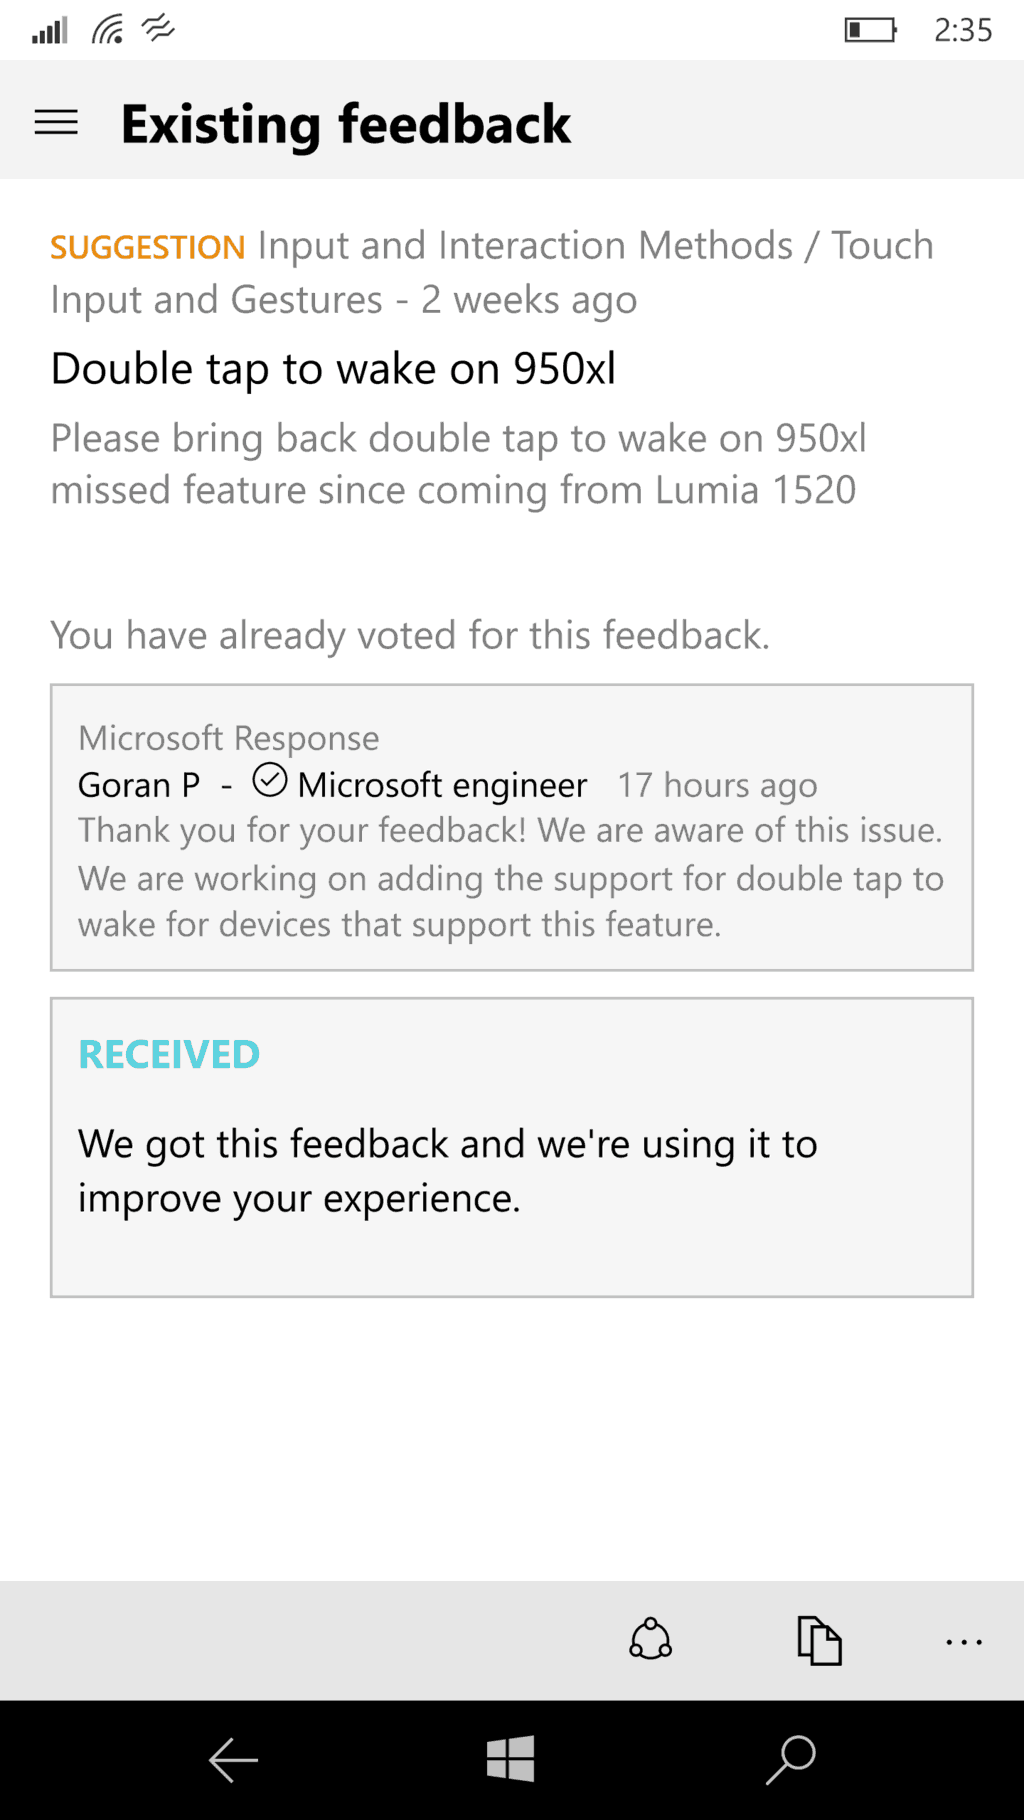1024x1820 pixels.
Task: Tap the feedback description text
Action: (458, 464)
